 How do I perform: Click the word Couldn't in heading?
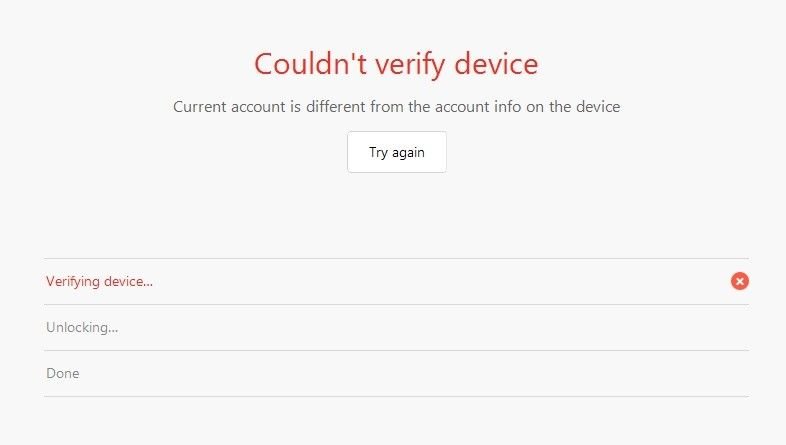coord(310,64)
